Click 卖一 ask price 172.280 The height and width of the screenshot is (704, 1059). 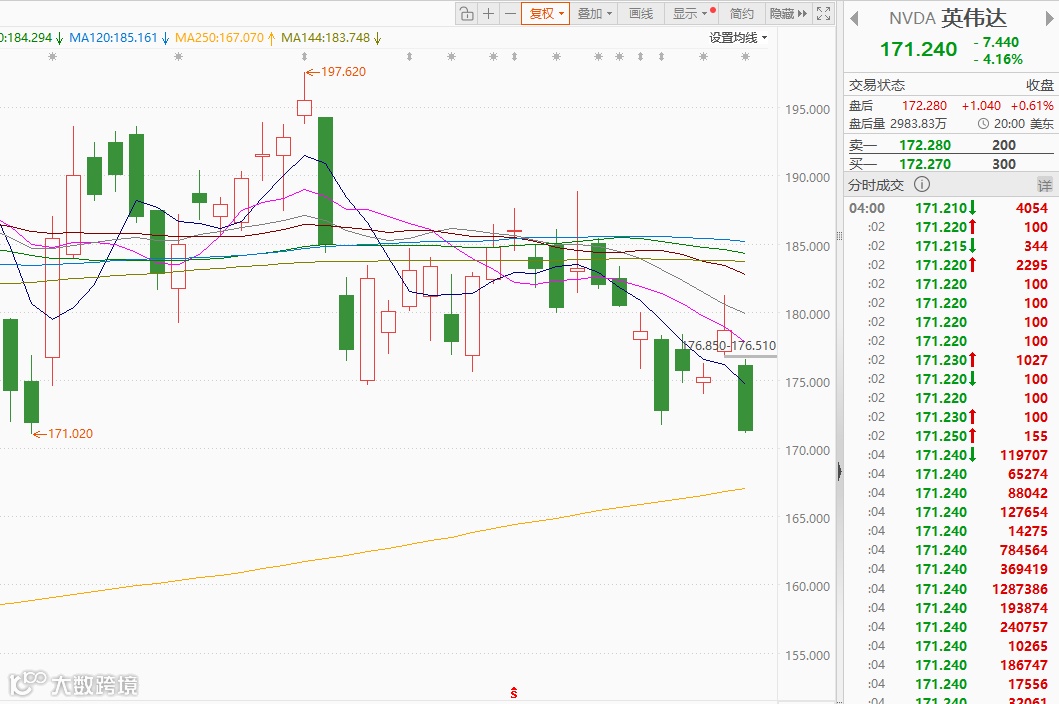[x=925, y=145]
